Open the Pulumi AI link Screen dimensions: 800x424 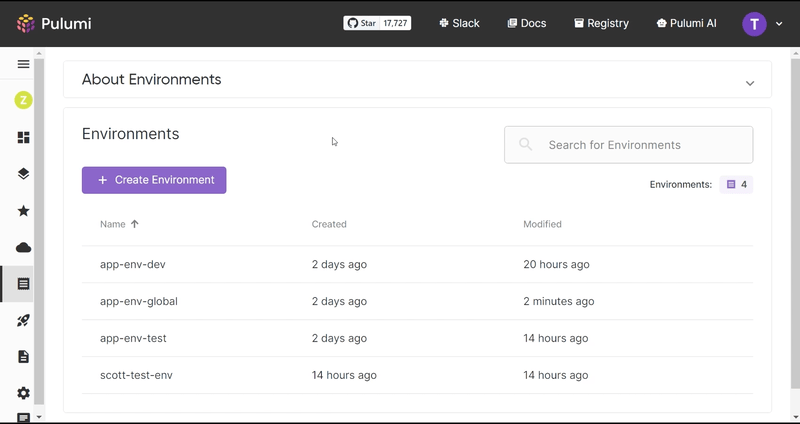point(687,23)
